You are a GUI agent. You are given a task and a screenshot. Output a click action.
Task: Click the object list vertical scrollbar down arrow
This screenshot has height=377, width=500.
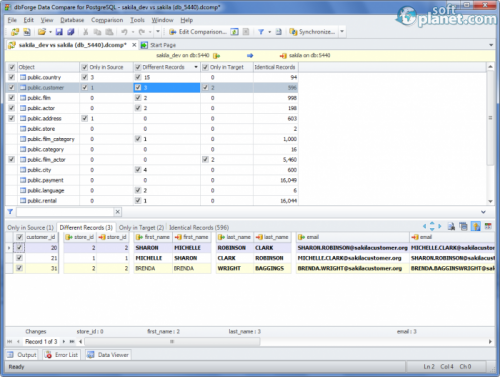490,201
